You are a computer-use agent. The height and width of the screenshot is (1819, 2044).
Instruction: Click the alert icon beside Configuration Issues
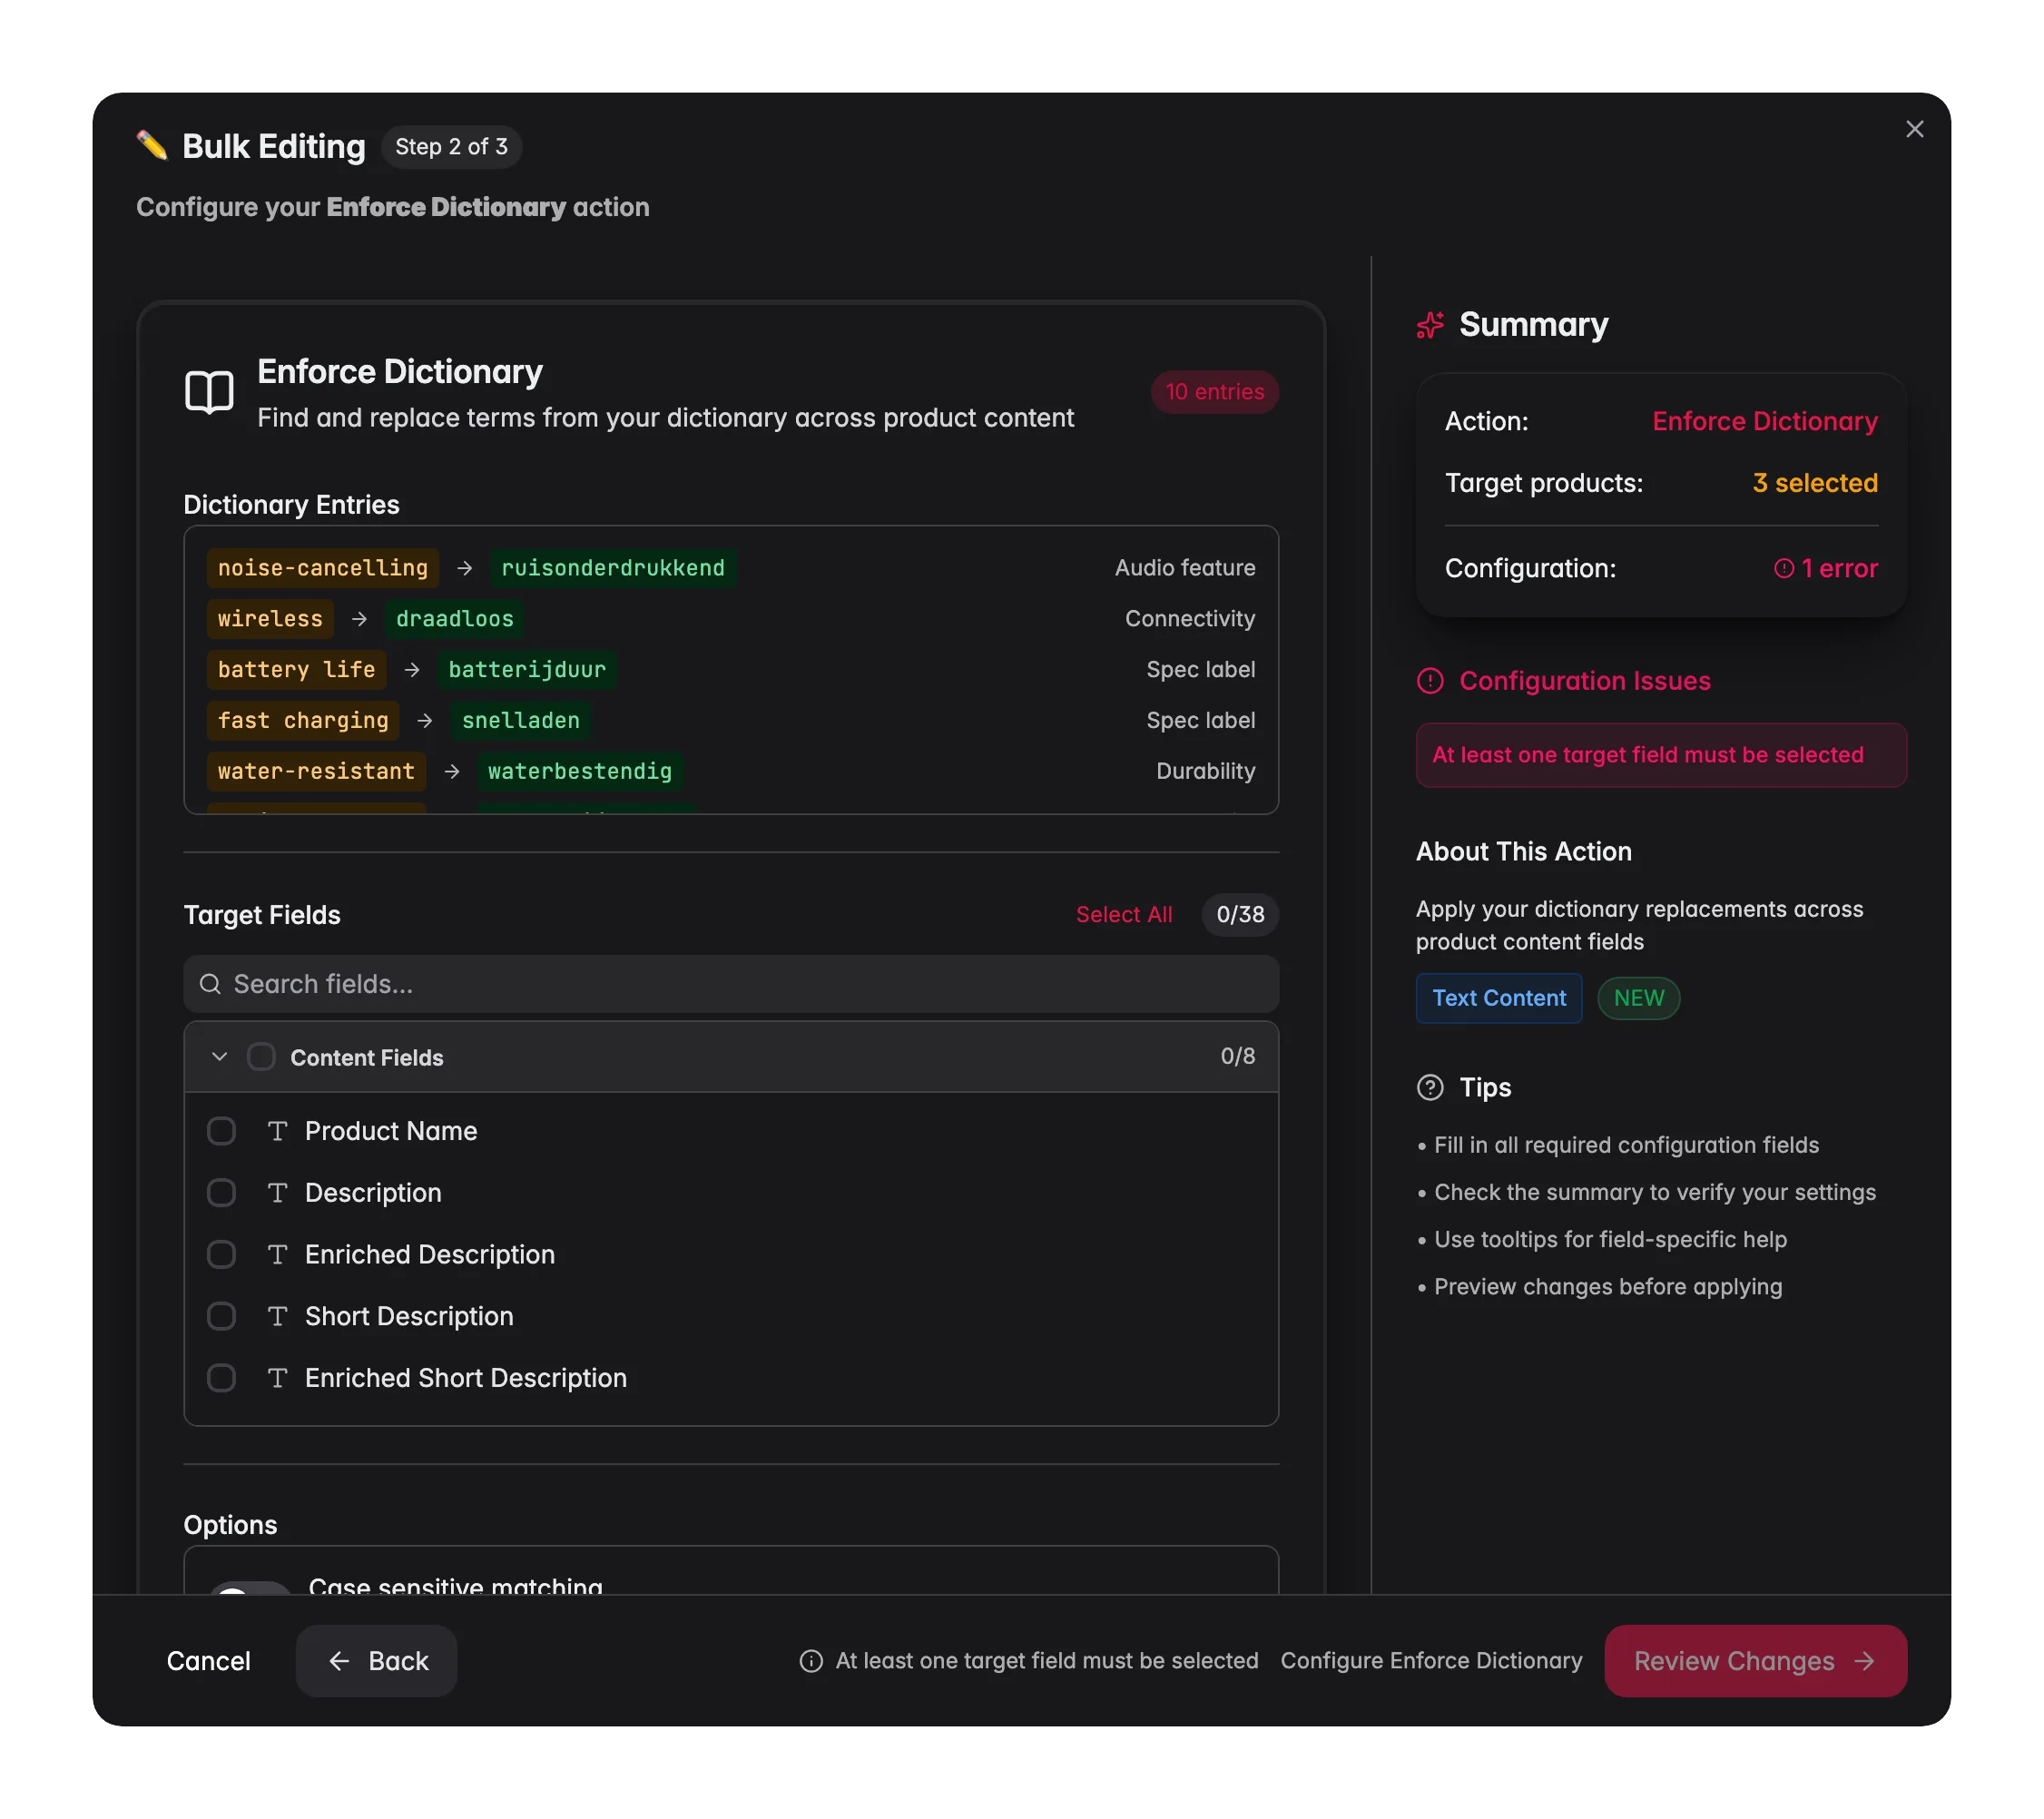(x=1430, y=681)
